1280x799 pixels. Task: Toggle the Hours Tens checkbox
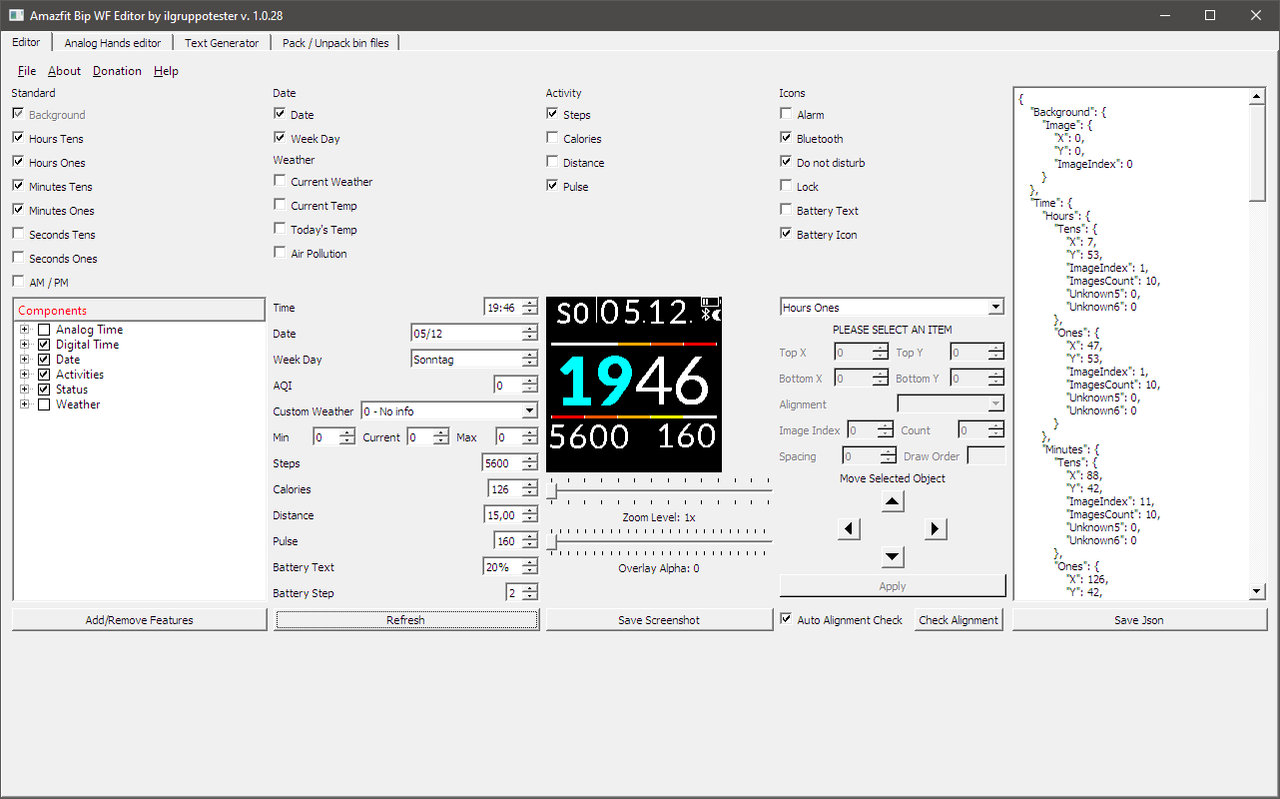pyautogui.click(x=18, y=138)
